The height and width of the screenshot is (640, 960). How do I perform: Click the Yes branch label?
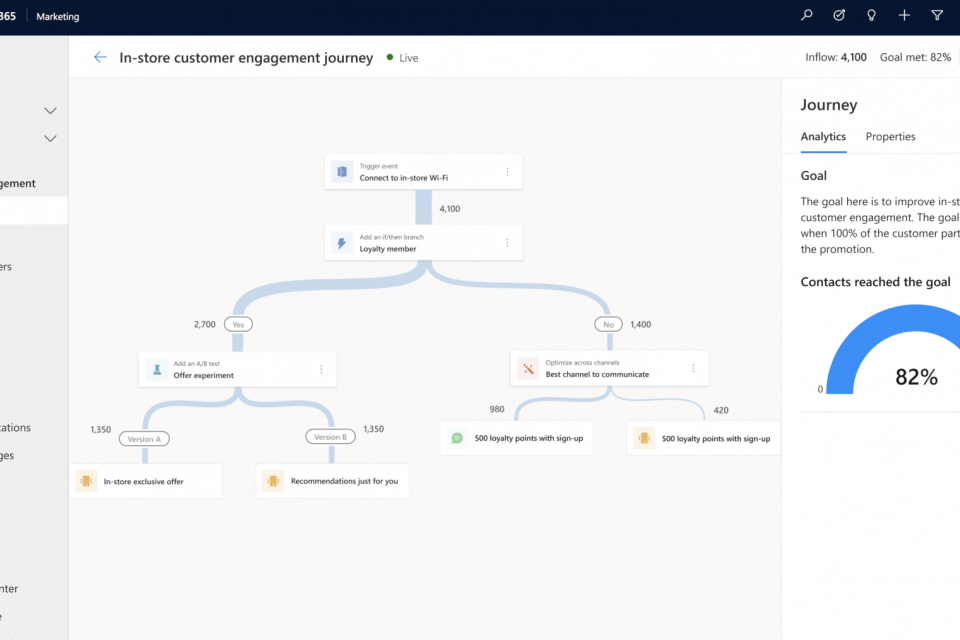[x=238, y=325]
